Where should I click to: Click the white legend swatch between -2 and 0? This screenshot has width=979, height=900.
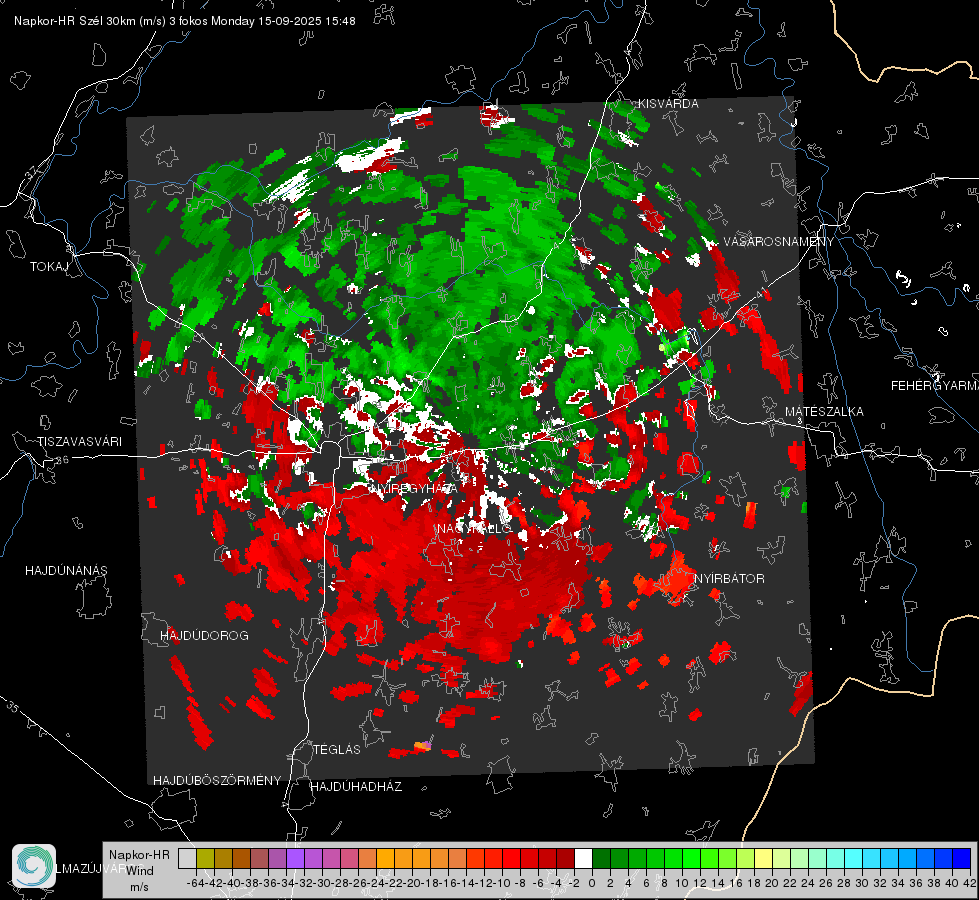click(583, 858)
